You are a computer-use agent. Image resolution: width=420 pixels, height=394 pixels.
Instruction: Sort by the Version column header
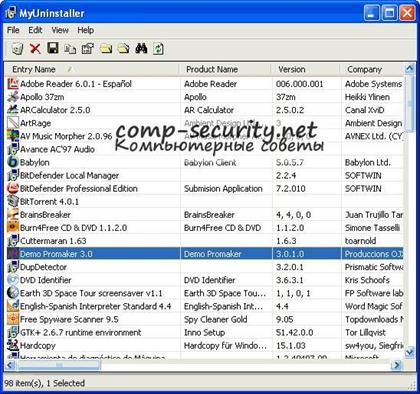(305, 69)
